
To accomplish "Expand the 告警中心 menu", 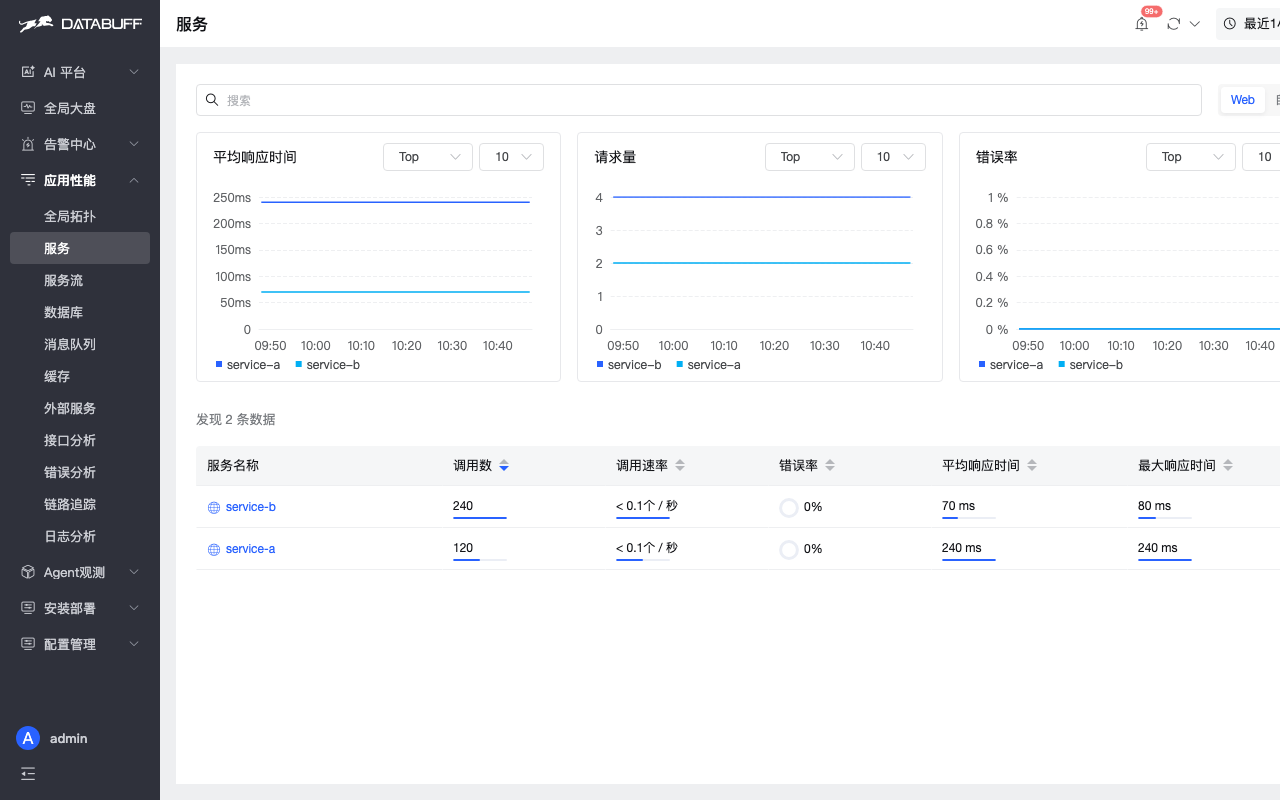I will tap(80, 144).
